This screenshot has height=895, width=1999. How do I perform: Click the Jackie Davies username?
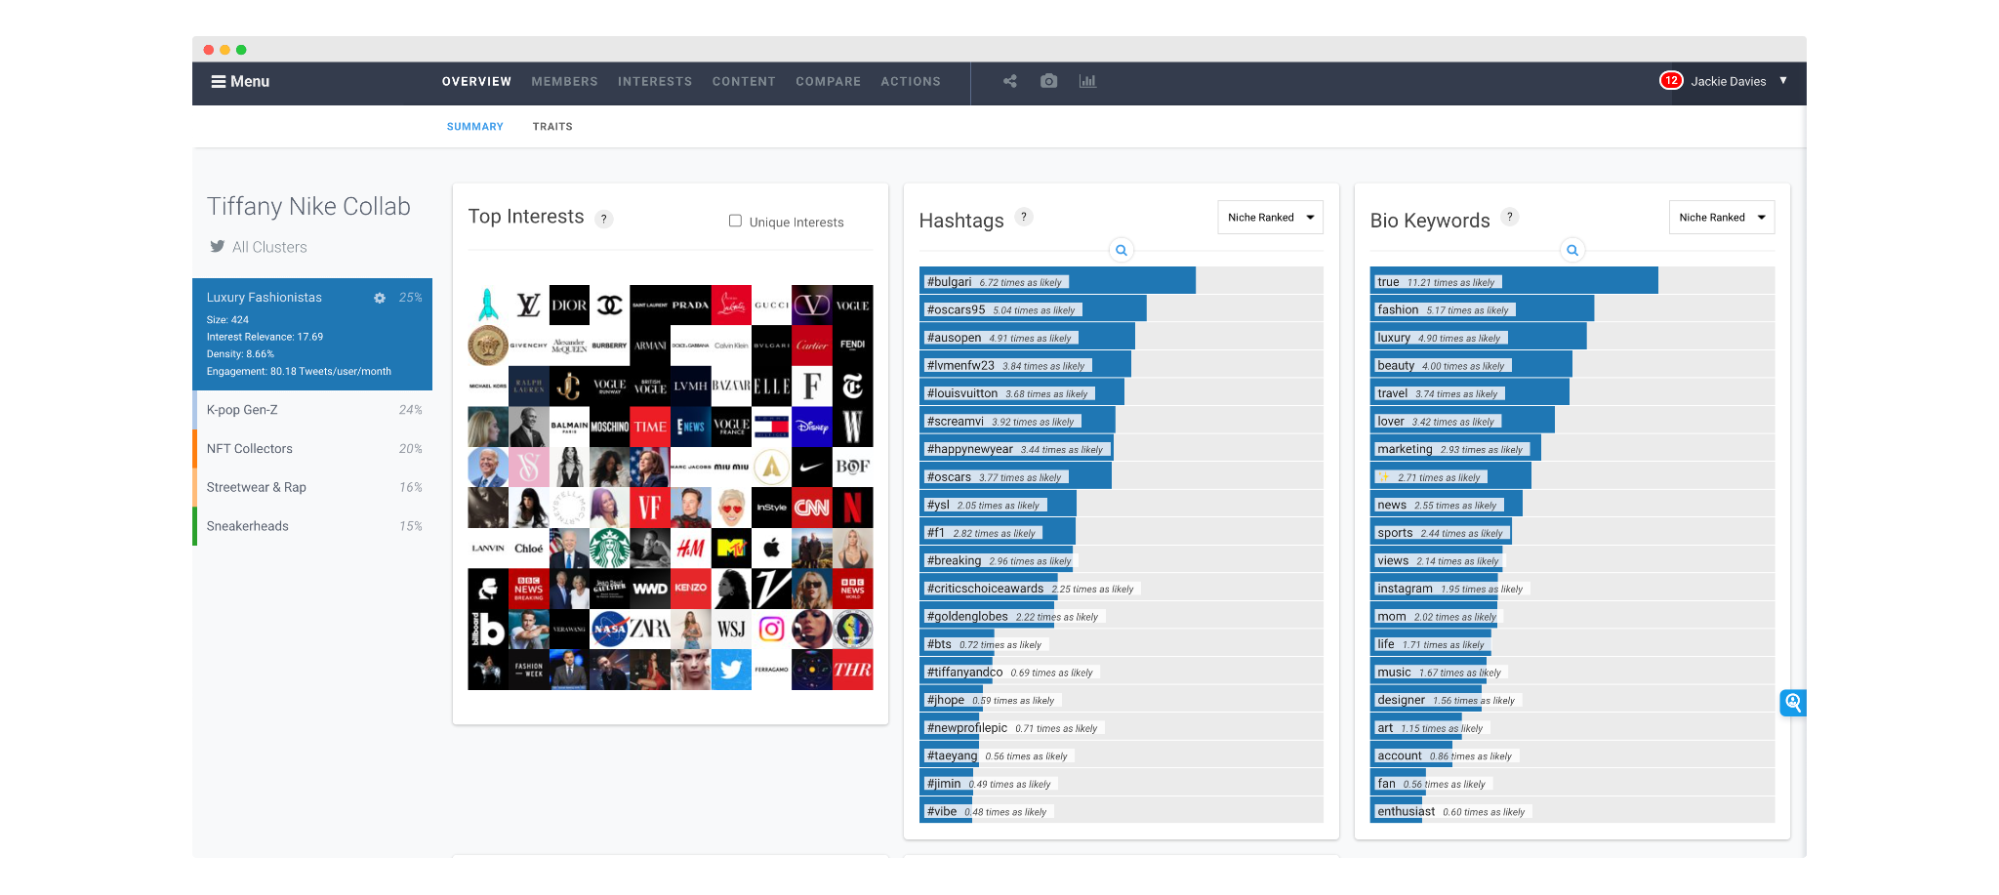click(1728, 82)
